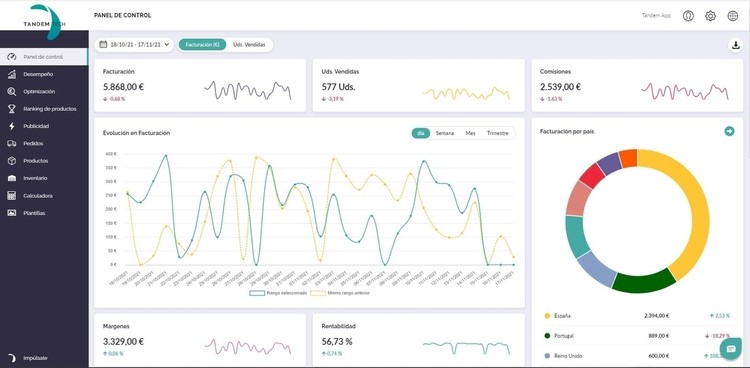Click Impúlsate link at sidebar bottom
750x368 pixels.
35,358
